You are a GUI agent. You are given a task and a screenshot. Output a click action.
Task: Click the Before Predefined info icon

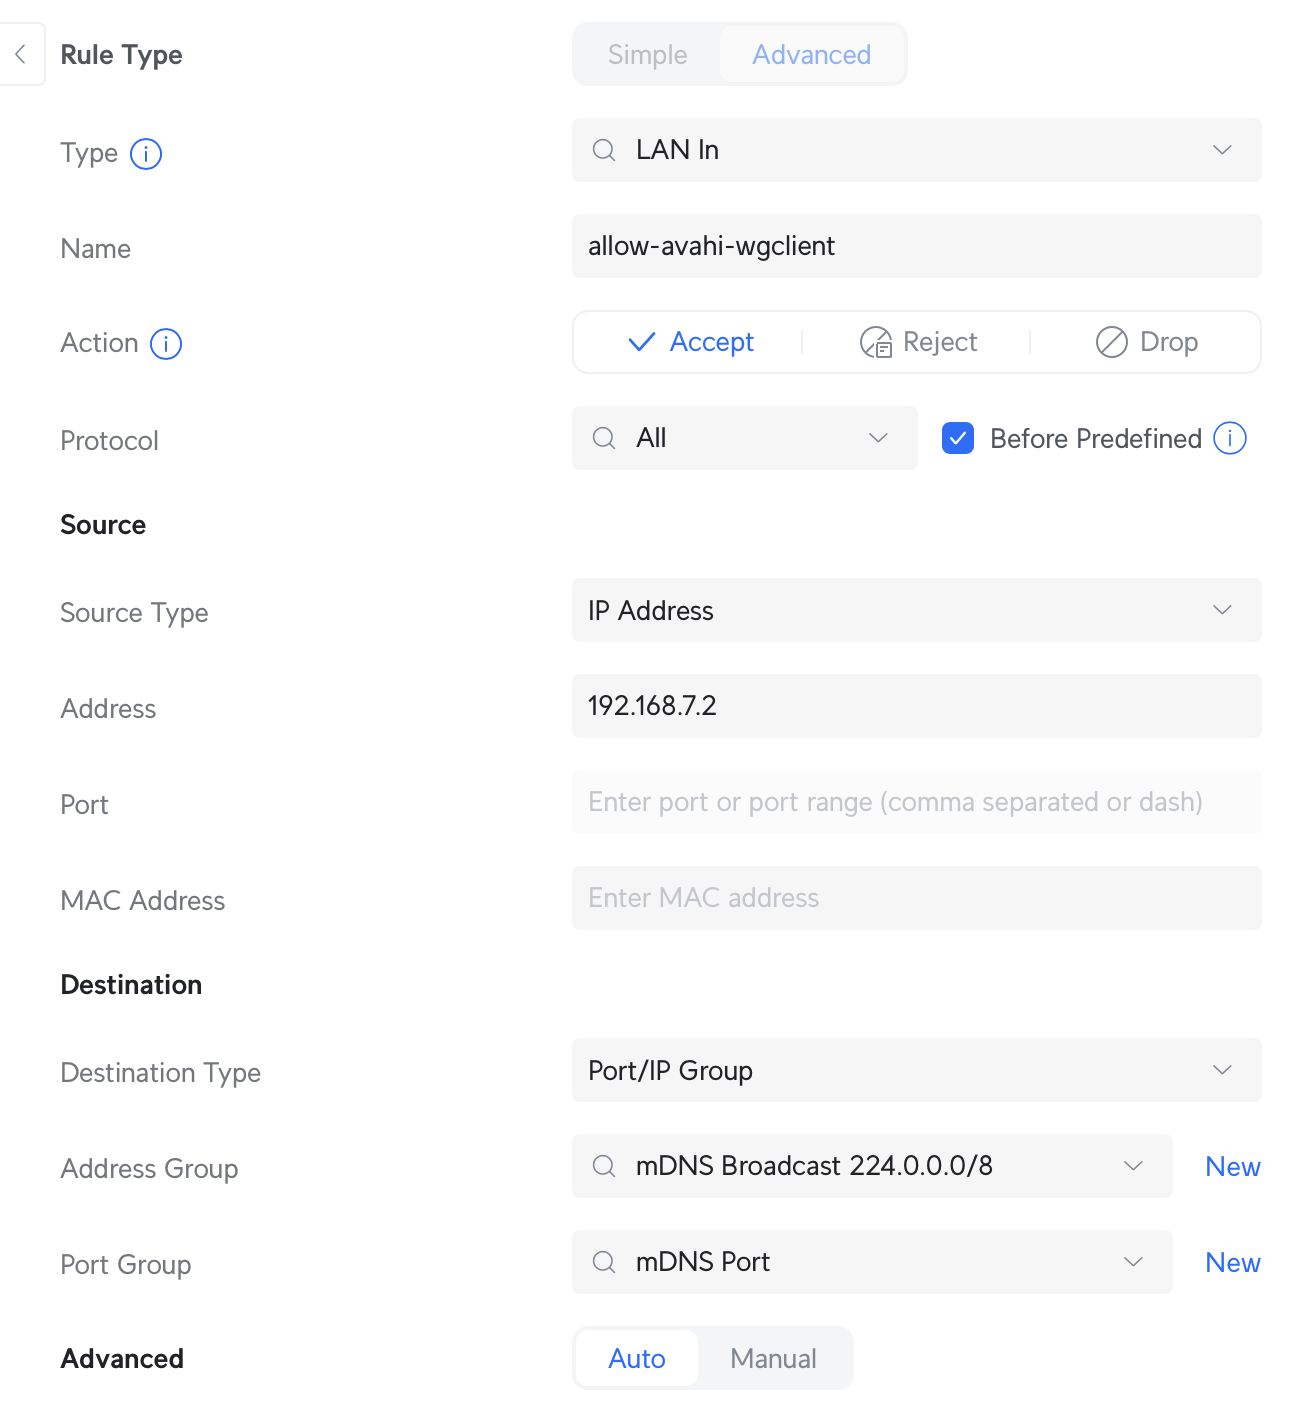coord(1230,438)
